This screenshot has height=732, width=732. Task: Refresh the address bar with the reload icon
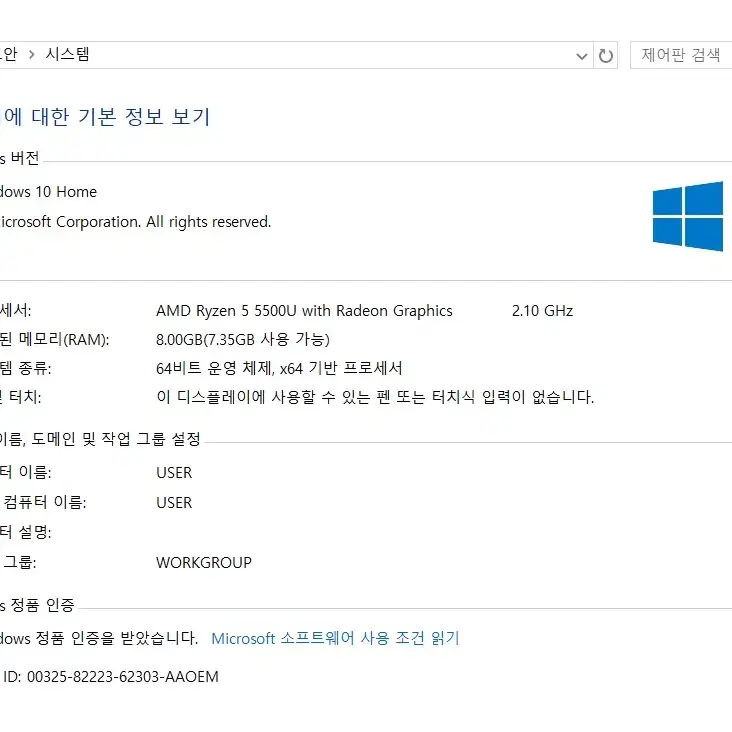coord(605,56)
